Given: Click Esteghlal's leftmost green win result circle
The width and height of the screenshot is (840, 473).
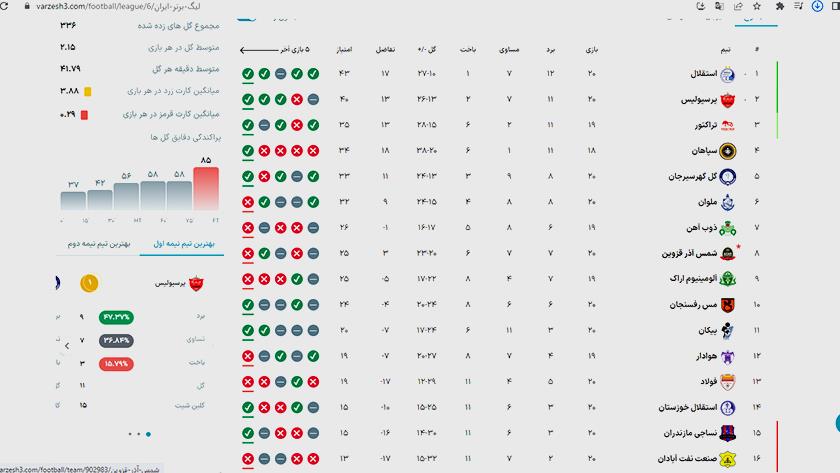Looking at the screenshot, I should click(248, 74).
